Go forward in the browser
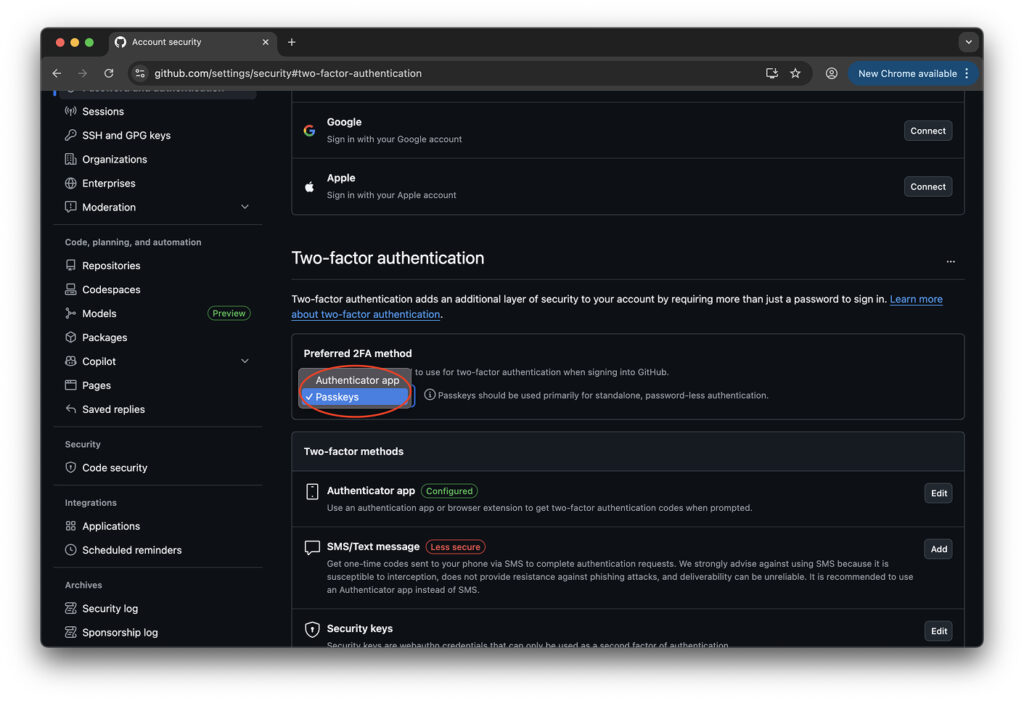 click(x=82, y=73)
